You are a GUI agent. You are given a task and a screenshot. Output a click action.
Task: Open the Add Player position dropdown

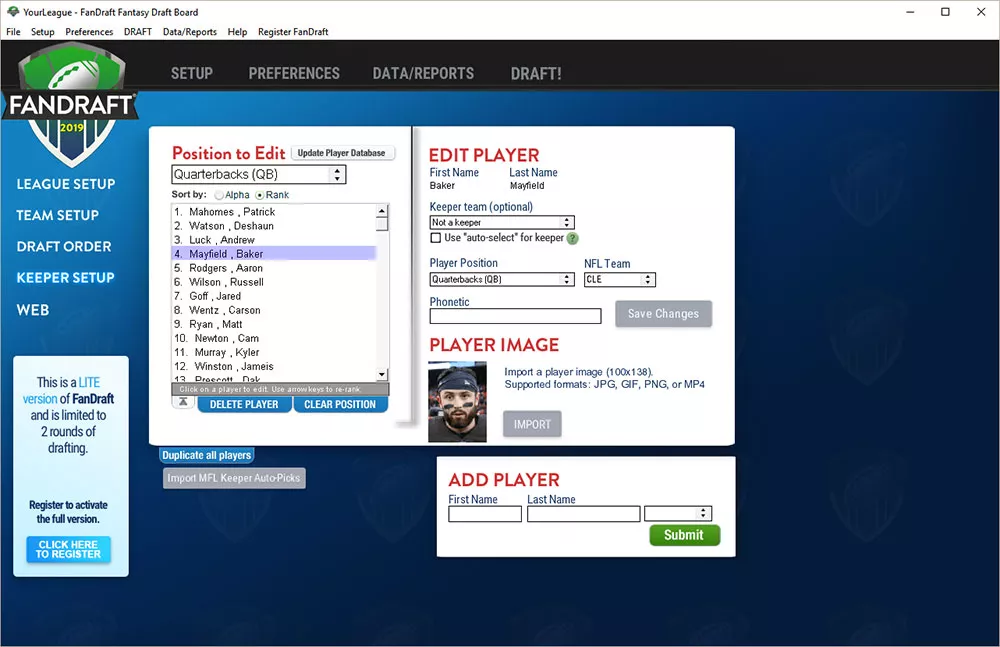pyautogui.click(x=678, y=514)
